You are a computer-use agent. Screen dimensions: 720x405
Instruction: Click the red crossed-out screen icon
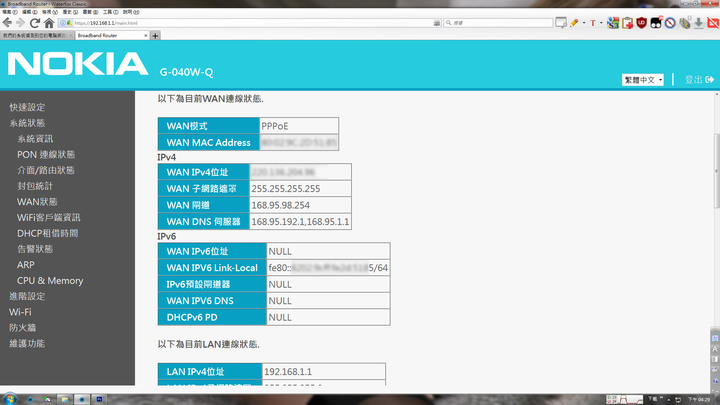pyautogui.click(x=713, y=22)
